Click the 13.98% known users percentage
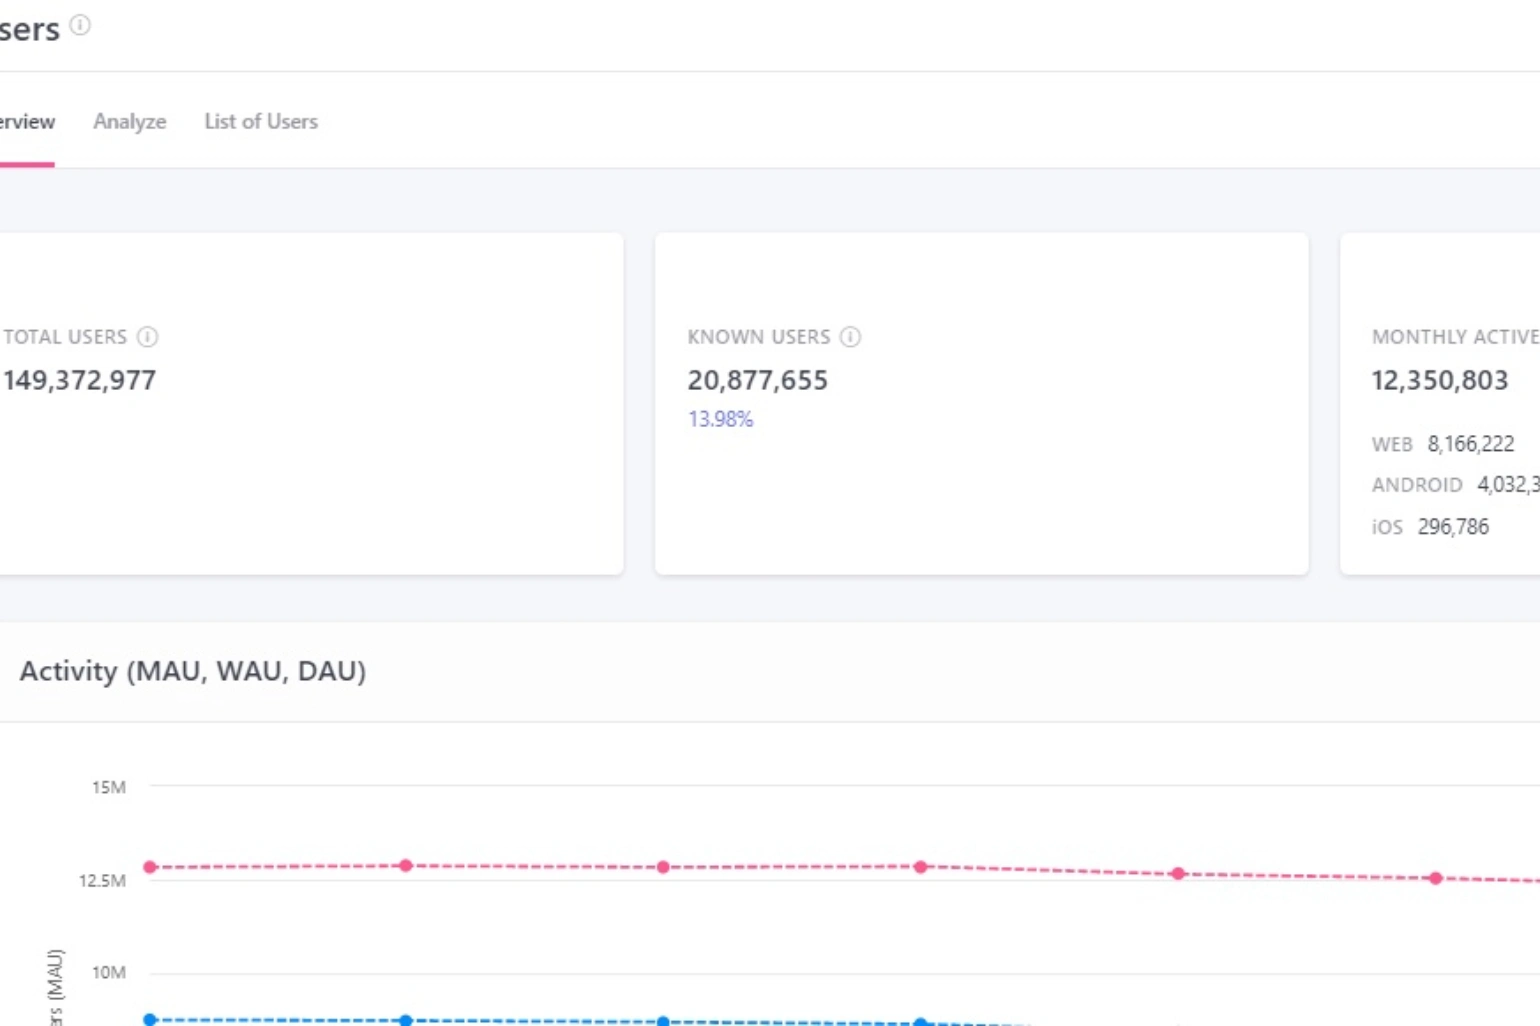This screenshot has width=1540, height=1026. [x=720, y=419]
